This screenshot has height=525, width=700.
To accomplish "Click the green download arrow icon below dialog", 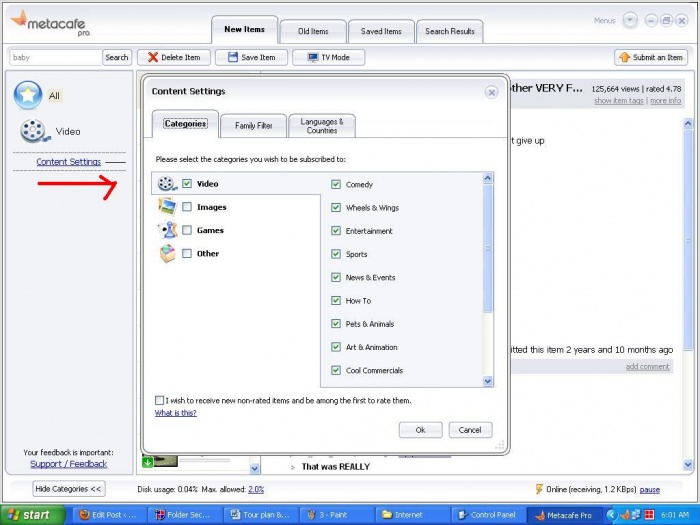I will click(x=147, y=462).
